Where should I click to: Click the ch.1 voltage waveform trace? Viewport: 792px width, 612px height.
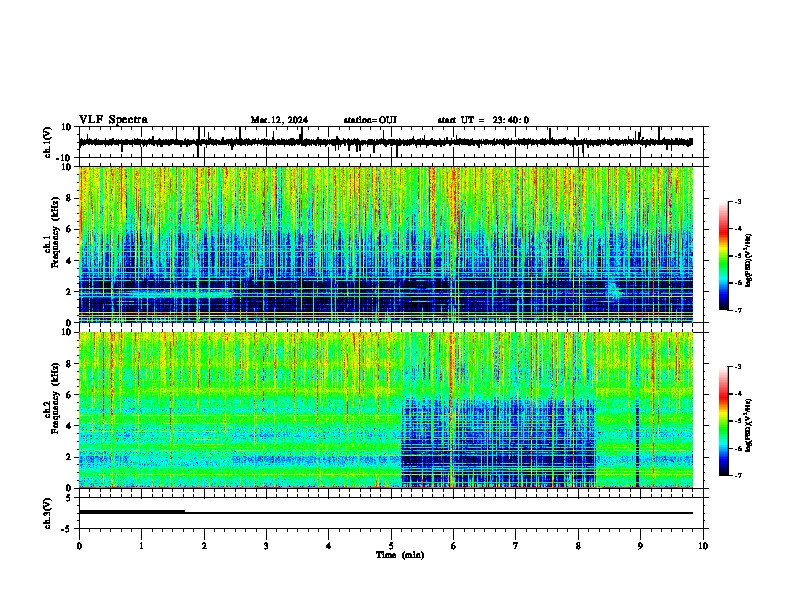tap(385, 142)
